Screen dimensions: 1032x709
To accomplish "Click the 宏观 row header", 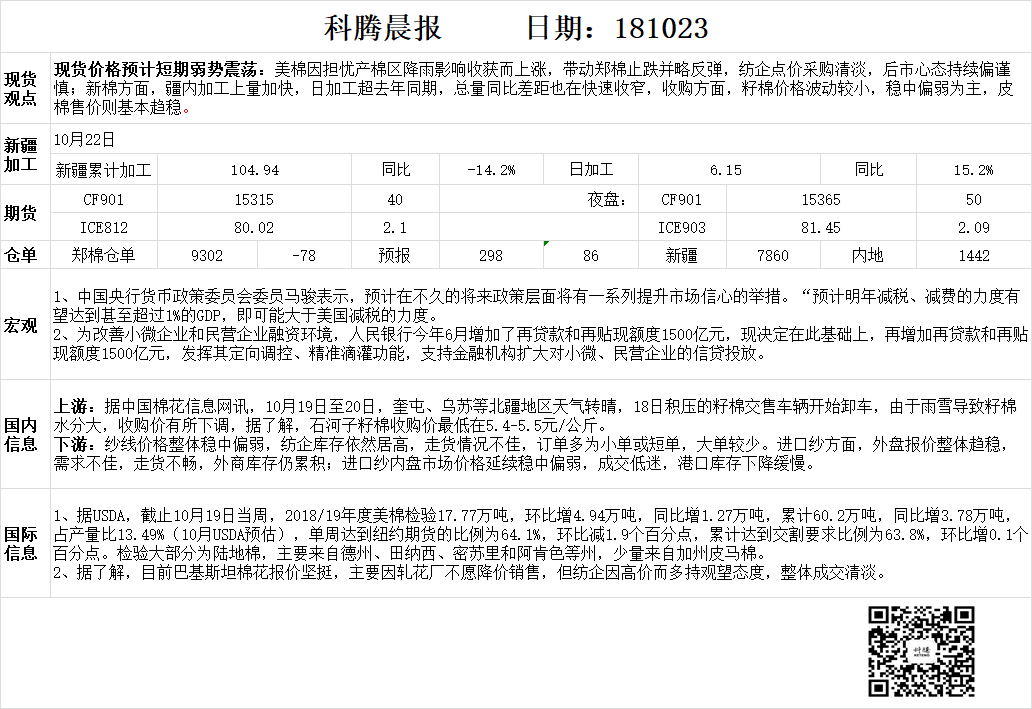I will tap(22, 325).
